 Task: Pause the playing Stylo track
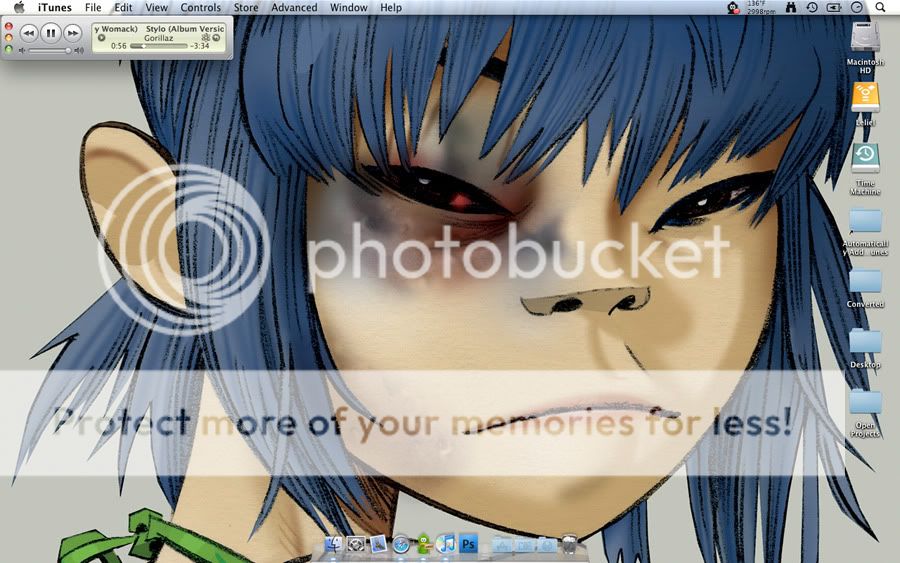click(50, 33)
